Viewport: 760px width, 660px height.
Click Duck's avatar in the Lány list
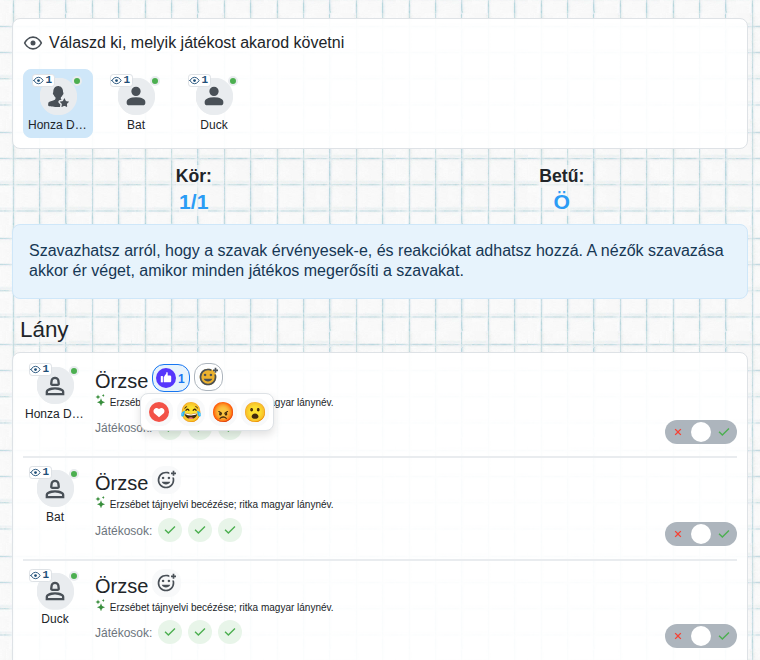click(55, 591)
